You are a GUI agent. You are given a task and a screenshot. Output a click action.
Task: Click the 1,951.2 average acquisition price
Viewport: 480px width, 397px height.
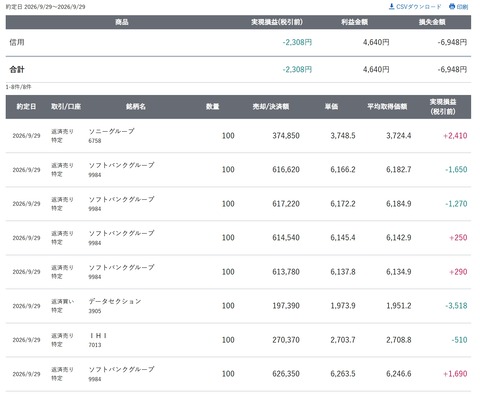pos(399,306)
